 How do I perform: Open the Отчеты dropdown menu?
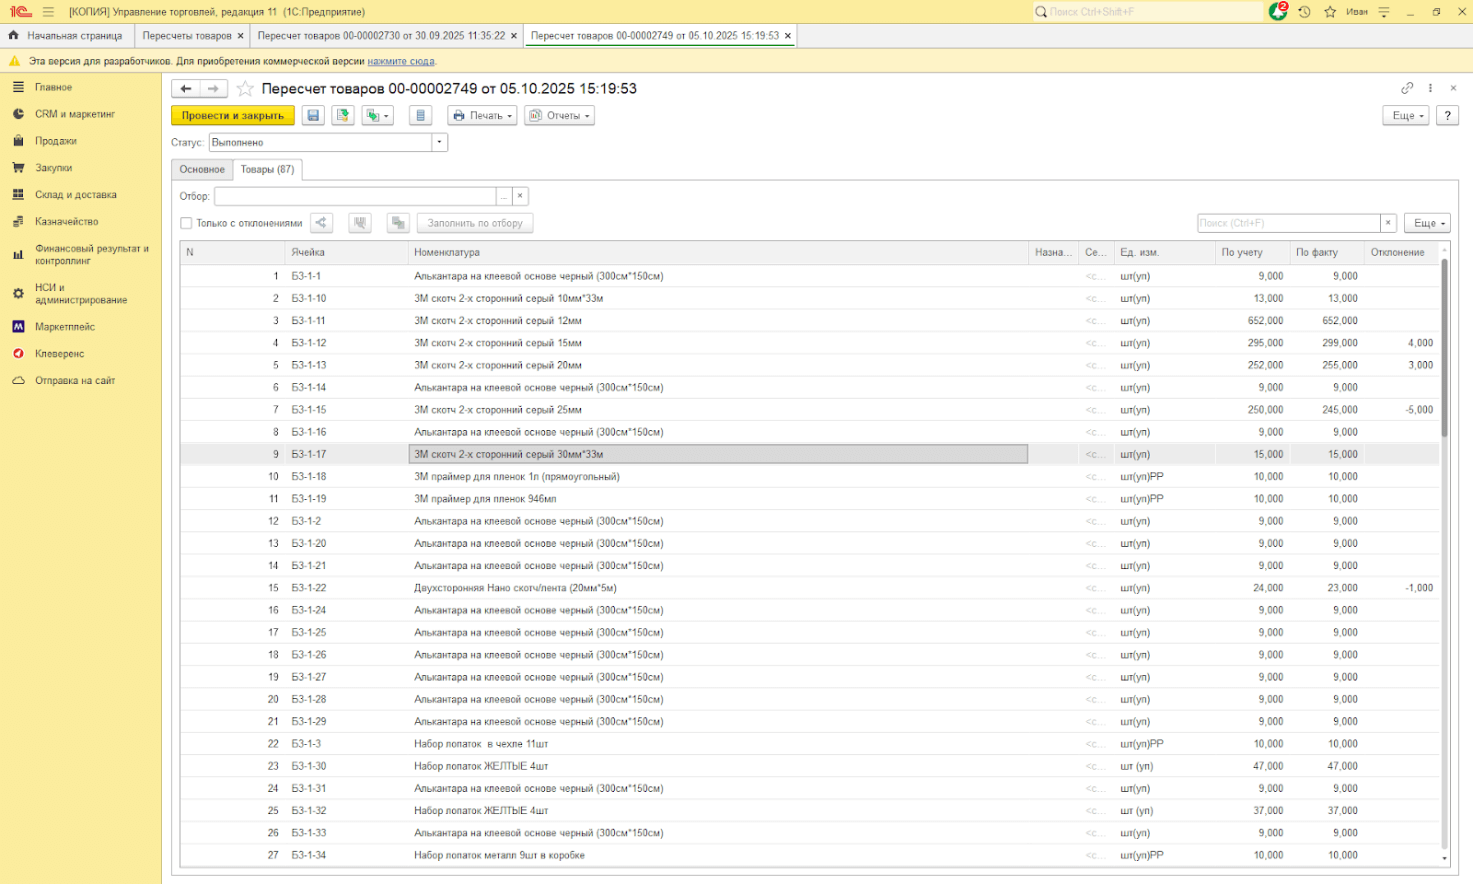coord(559,116)
